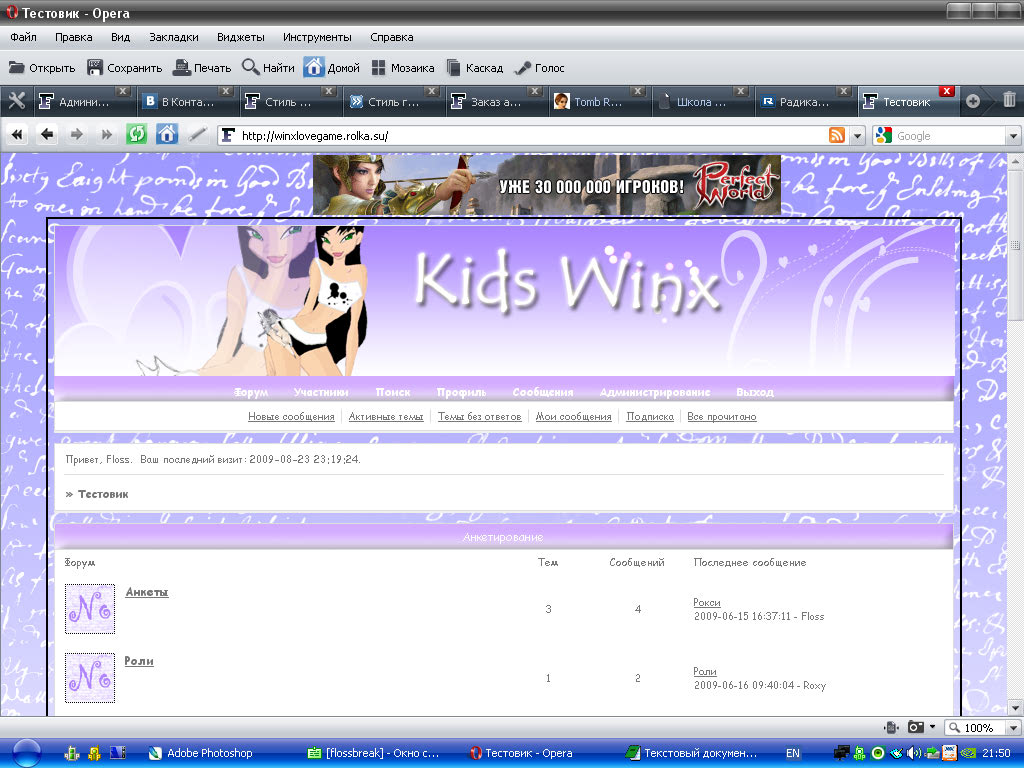Switch to the Админи... tab

click(84, 102)
